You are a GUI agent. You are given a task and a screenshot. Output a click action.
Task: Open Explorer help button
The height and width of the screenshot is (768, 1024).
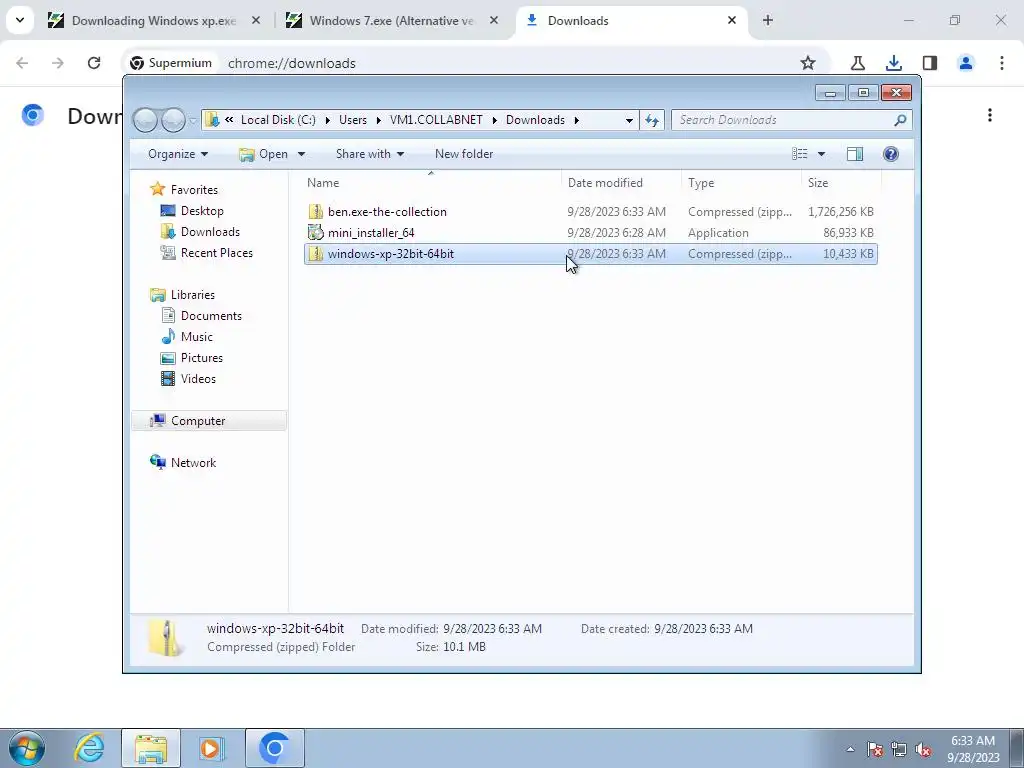pyautogui.click(x=891, y=154)
